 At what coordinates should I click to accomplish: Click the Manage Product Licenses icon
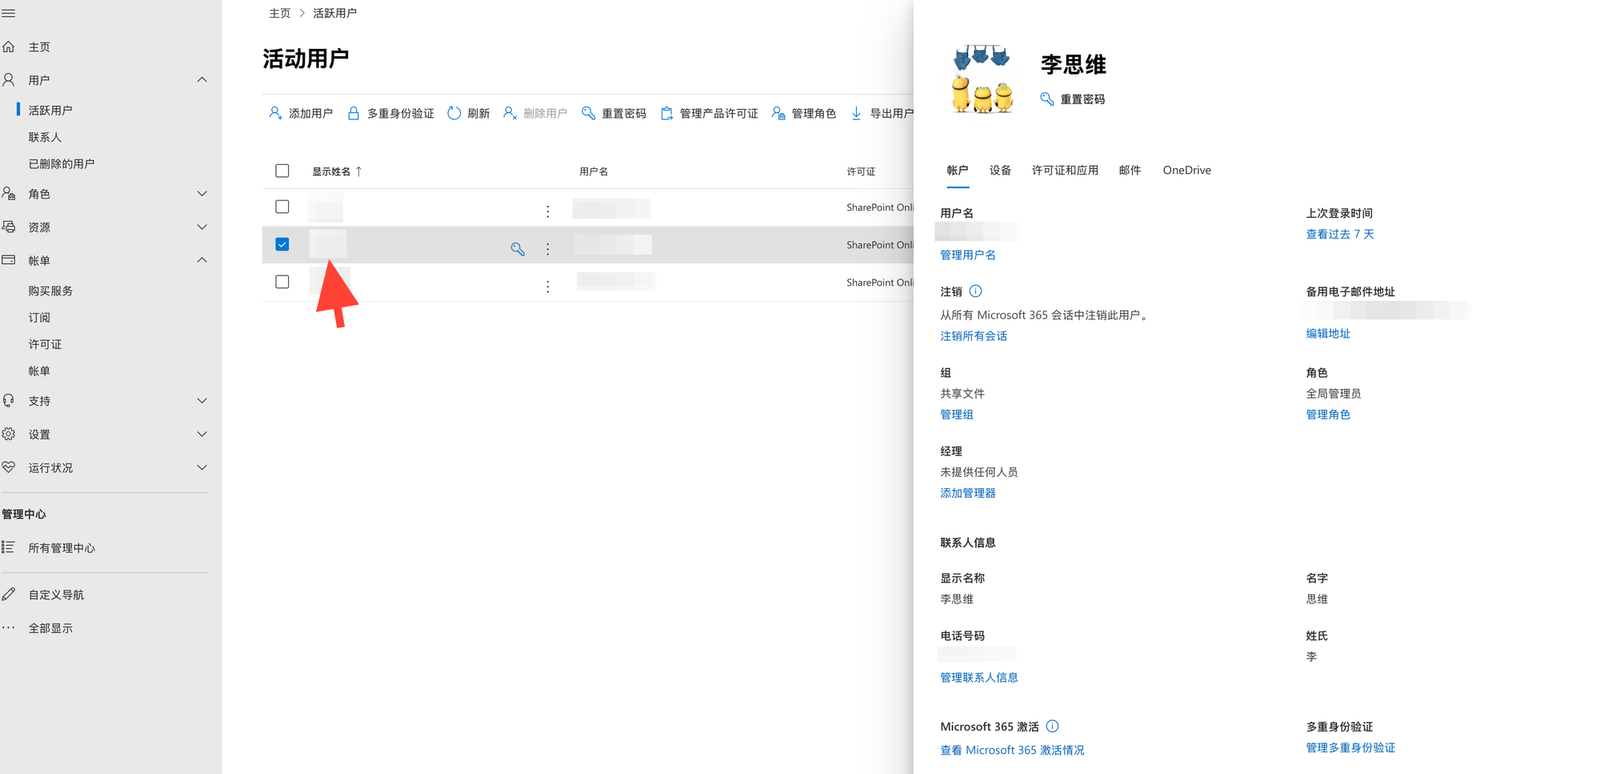coord(667,113)
